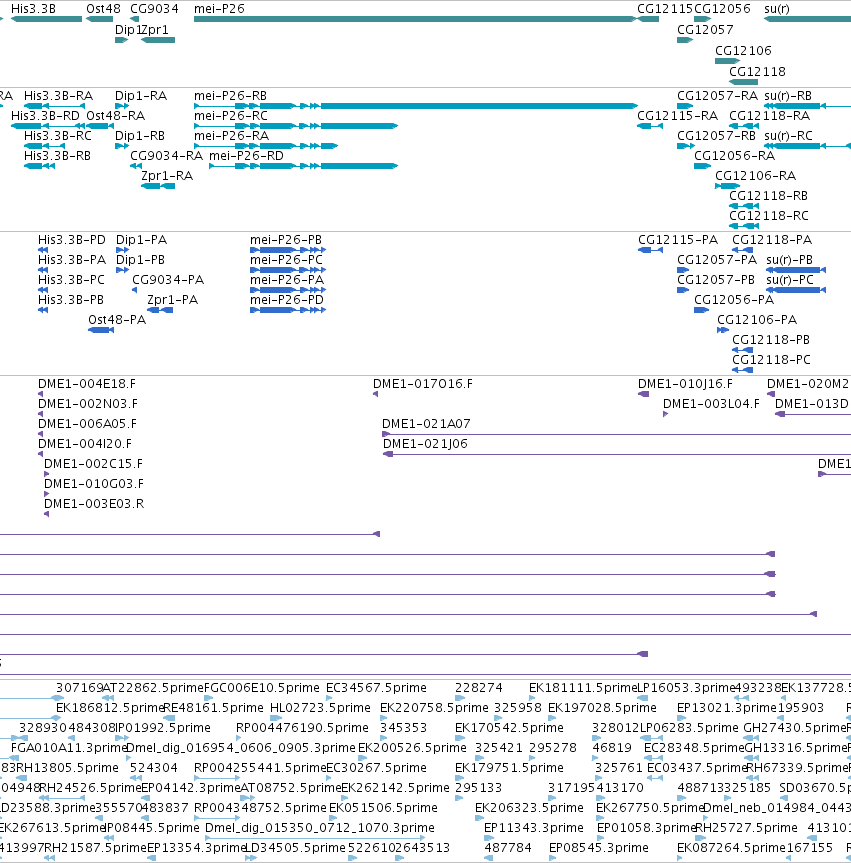This screenshot has height=863, width=851.
Task: Open the His3.3B-PD protein label
Action: pos(72,240)
